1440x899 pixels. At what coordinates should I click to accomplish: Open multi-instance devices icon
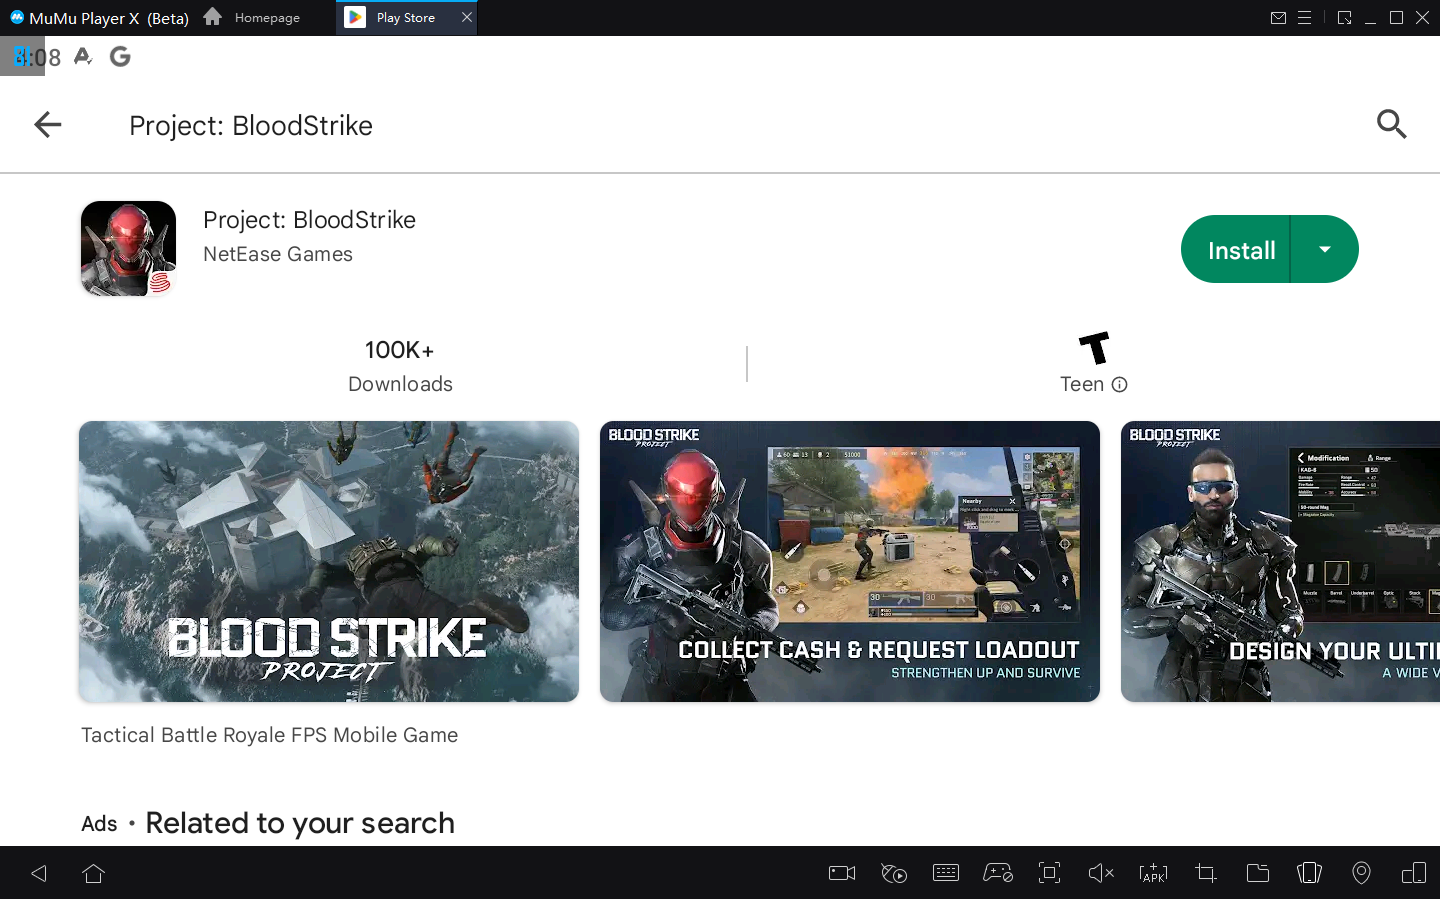1414,873
